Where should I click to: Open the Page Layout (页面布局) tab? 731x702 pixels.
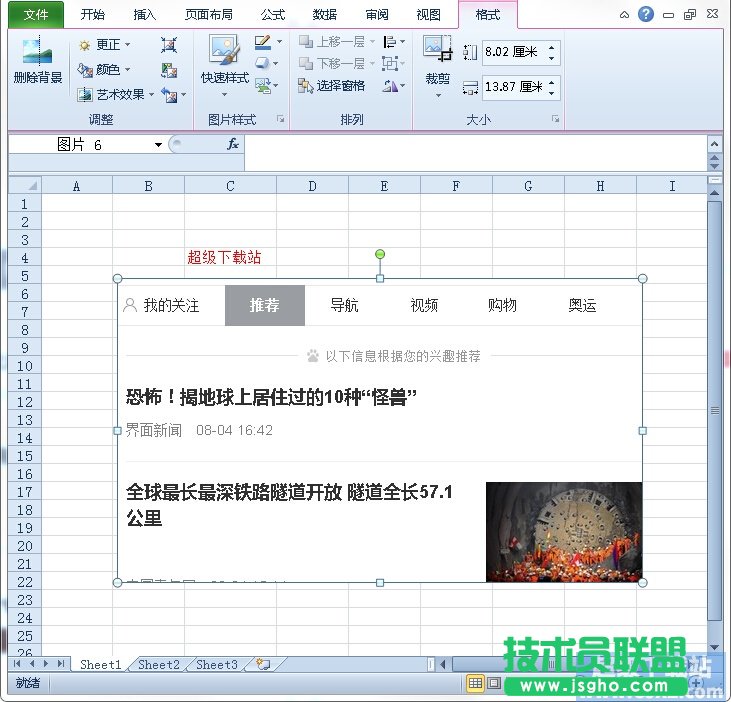coord(209,15)
